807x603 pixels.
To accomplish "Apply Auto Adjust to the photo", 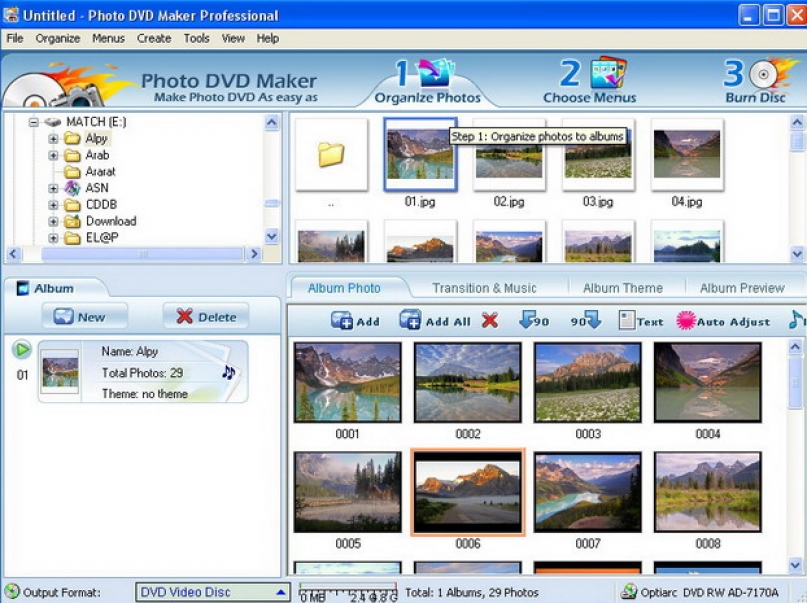I will coord(723,321).
